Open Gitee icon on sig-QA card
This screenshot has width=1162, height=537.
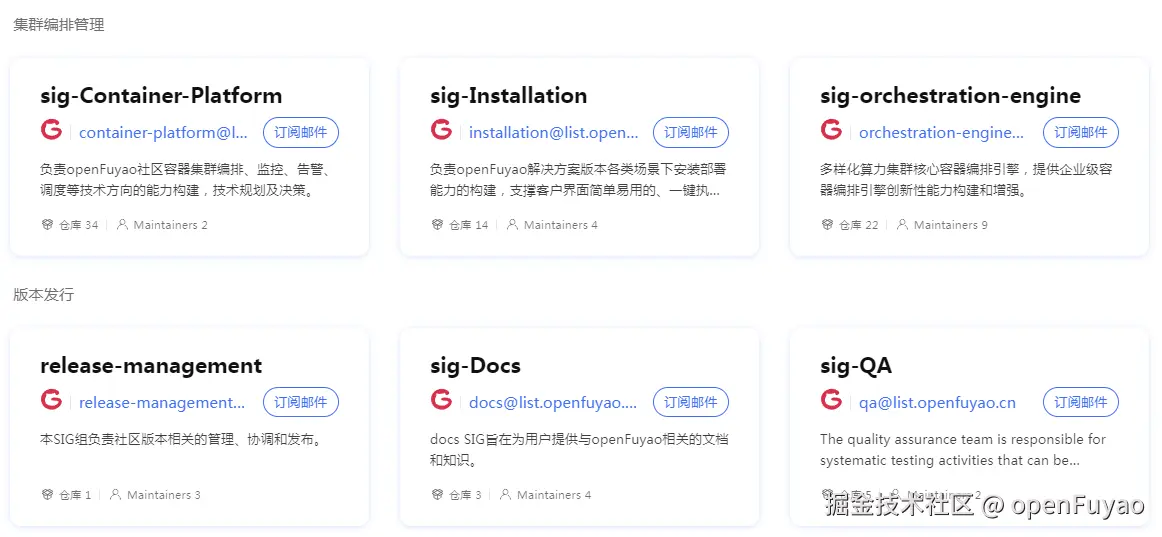point(831,400)
